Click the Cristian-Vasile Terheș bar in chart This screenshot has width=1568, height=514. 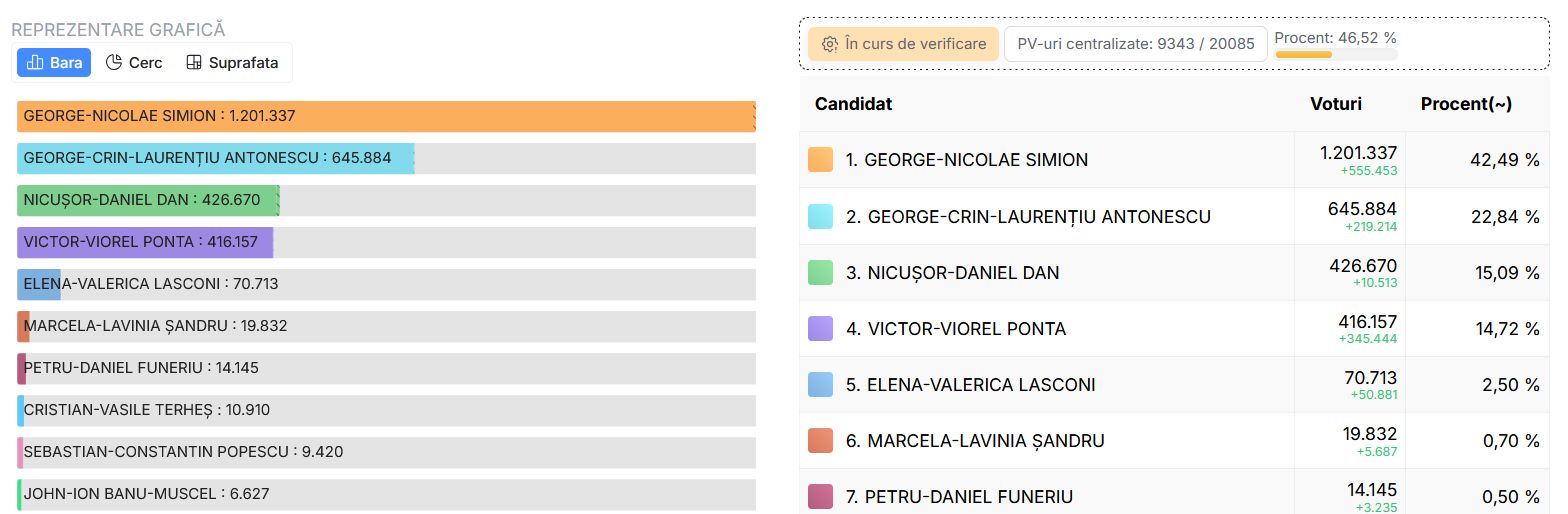[x=386, y=410]
